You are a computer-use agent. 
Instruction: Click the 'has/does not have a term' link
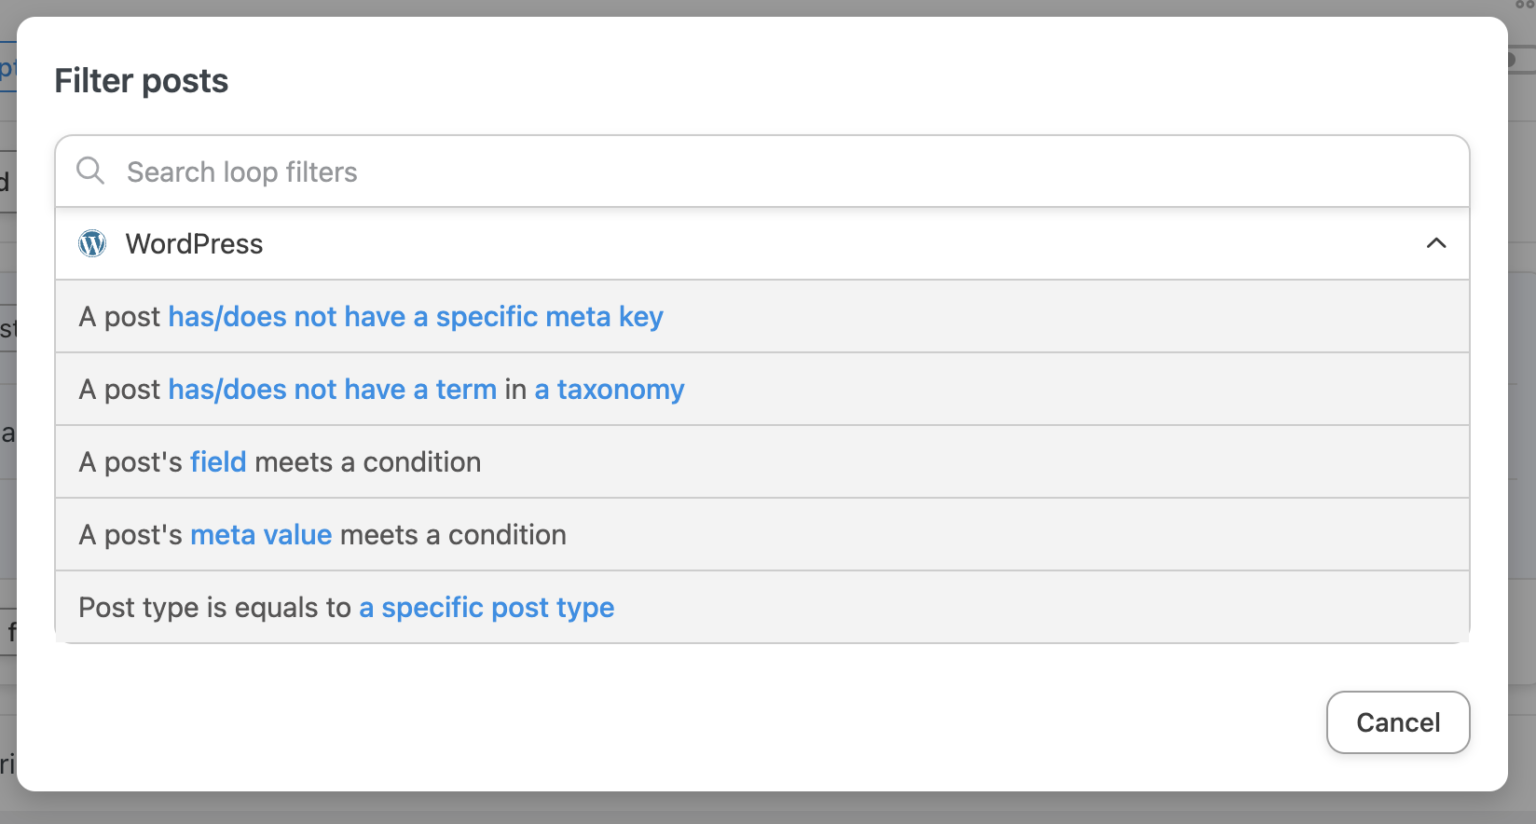pyautogui.click(x=332, y=389)
